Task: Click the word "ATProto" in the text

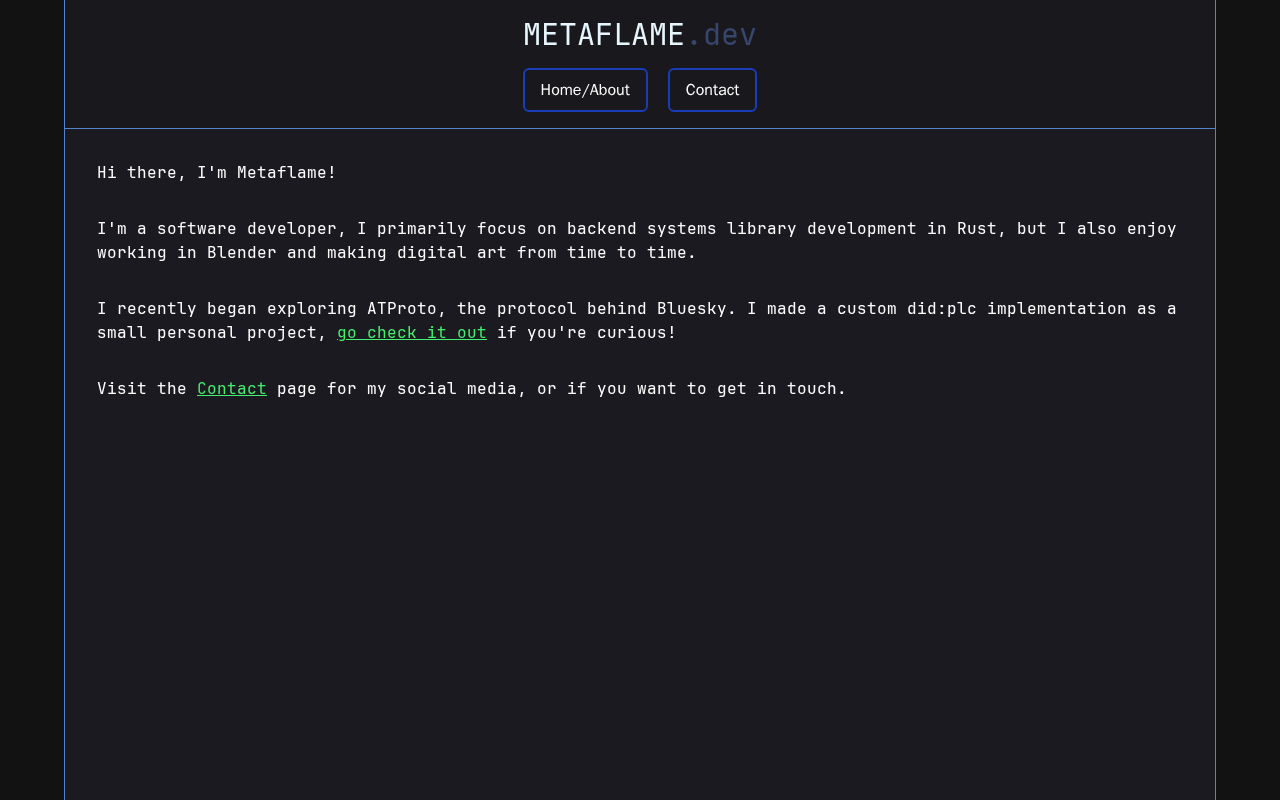Action: tap(402, 308)
